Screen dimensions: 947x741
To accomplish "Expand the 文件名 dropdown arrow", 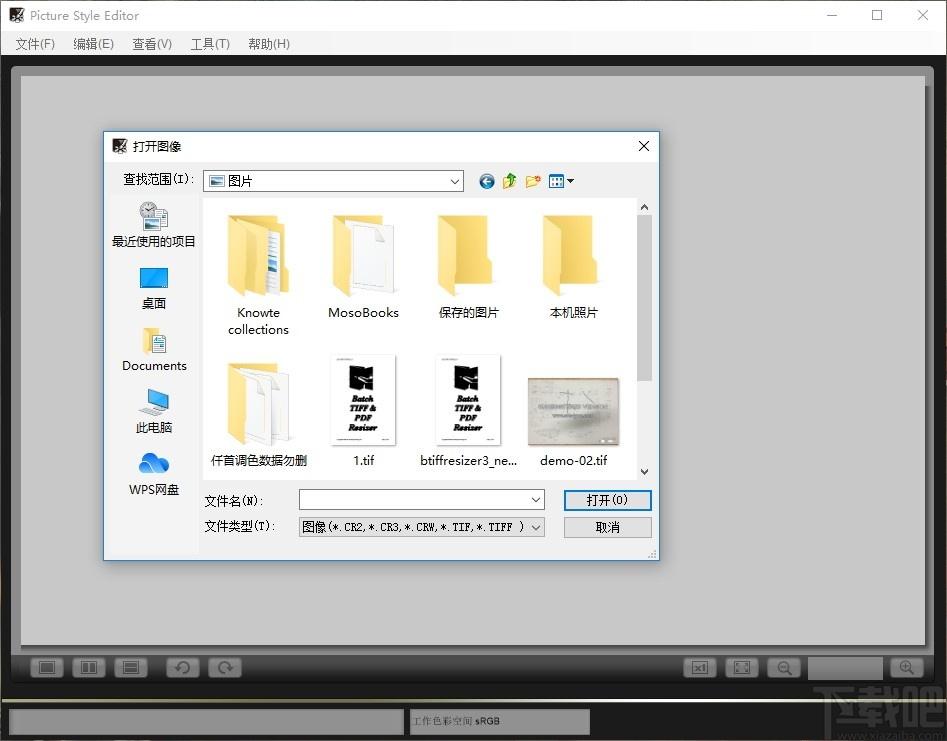I will coord(536,499).
